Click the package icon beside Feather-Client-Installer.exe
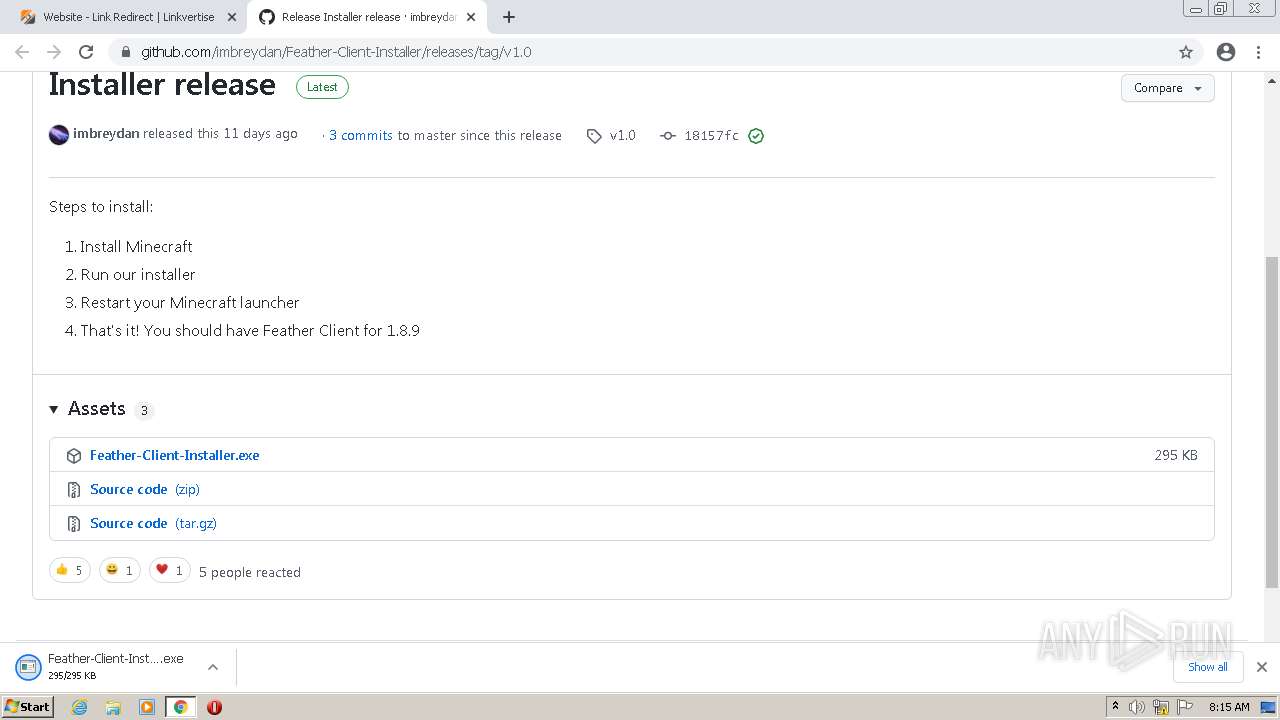 point(73,456)
